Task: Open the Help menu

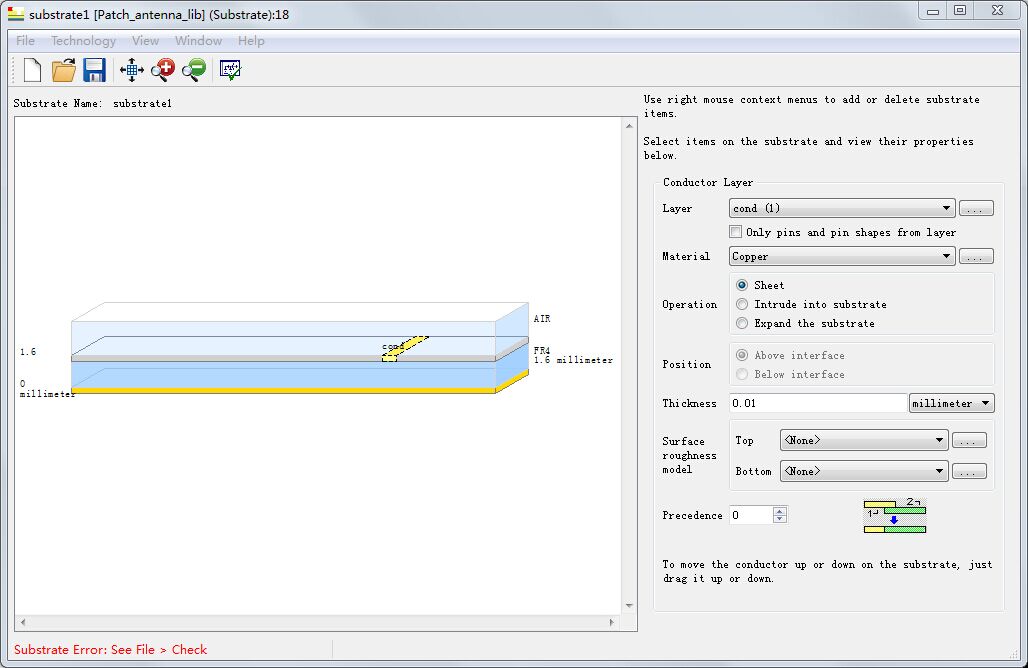Action: [251, 41]
